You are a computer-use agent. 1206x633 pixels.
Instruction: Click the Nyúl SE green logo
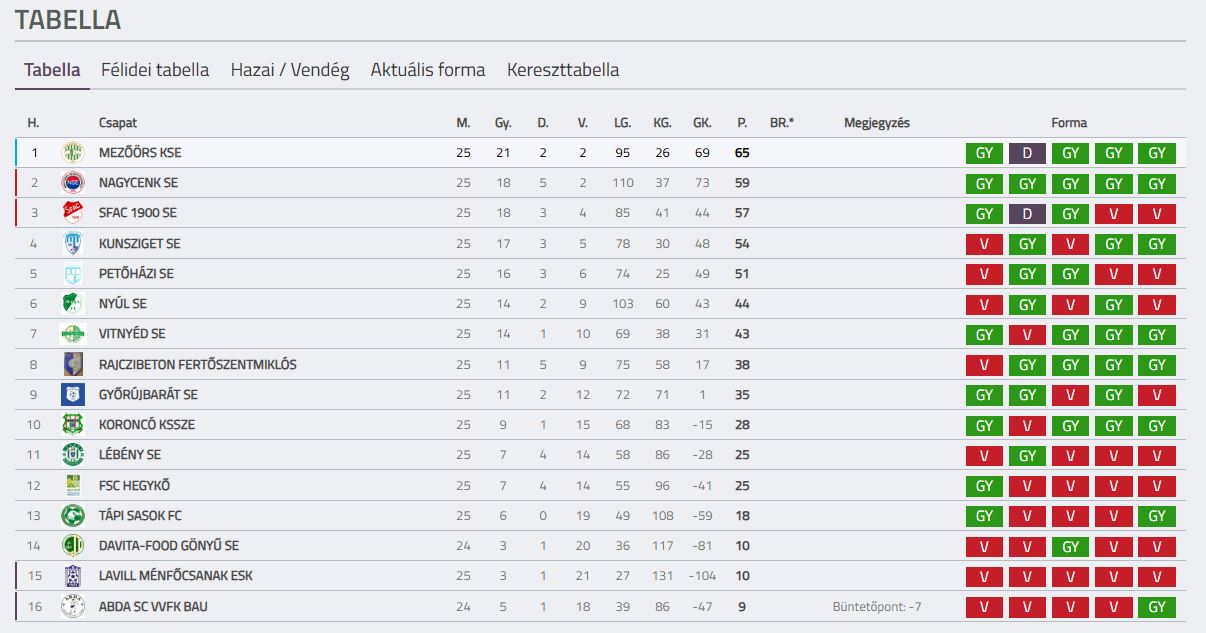(73, 304)
